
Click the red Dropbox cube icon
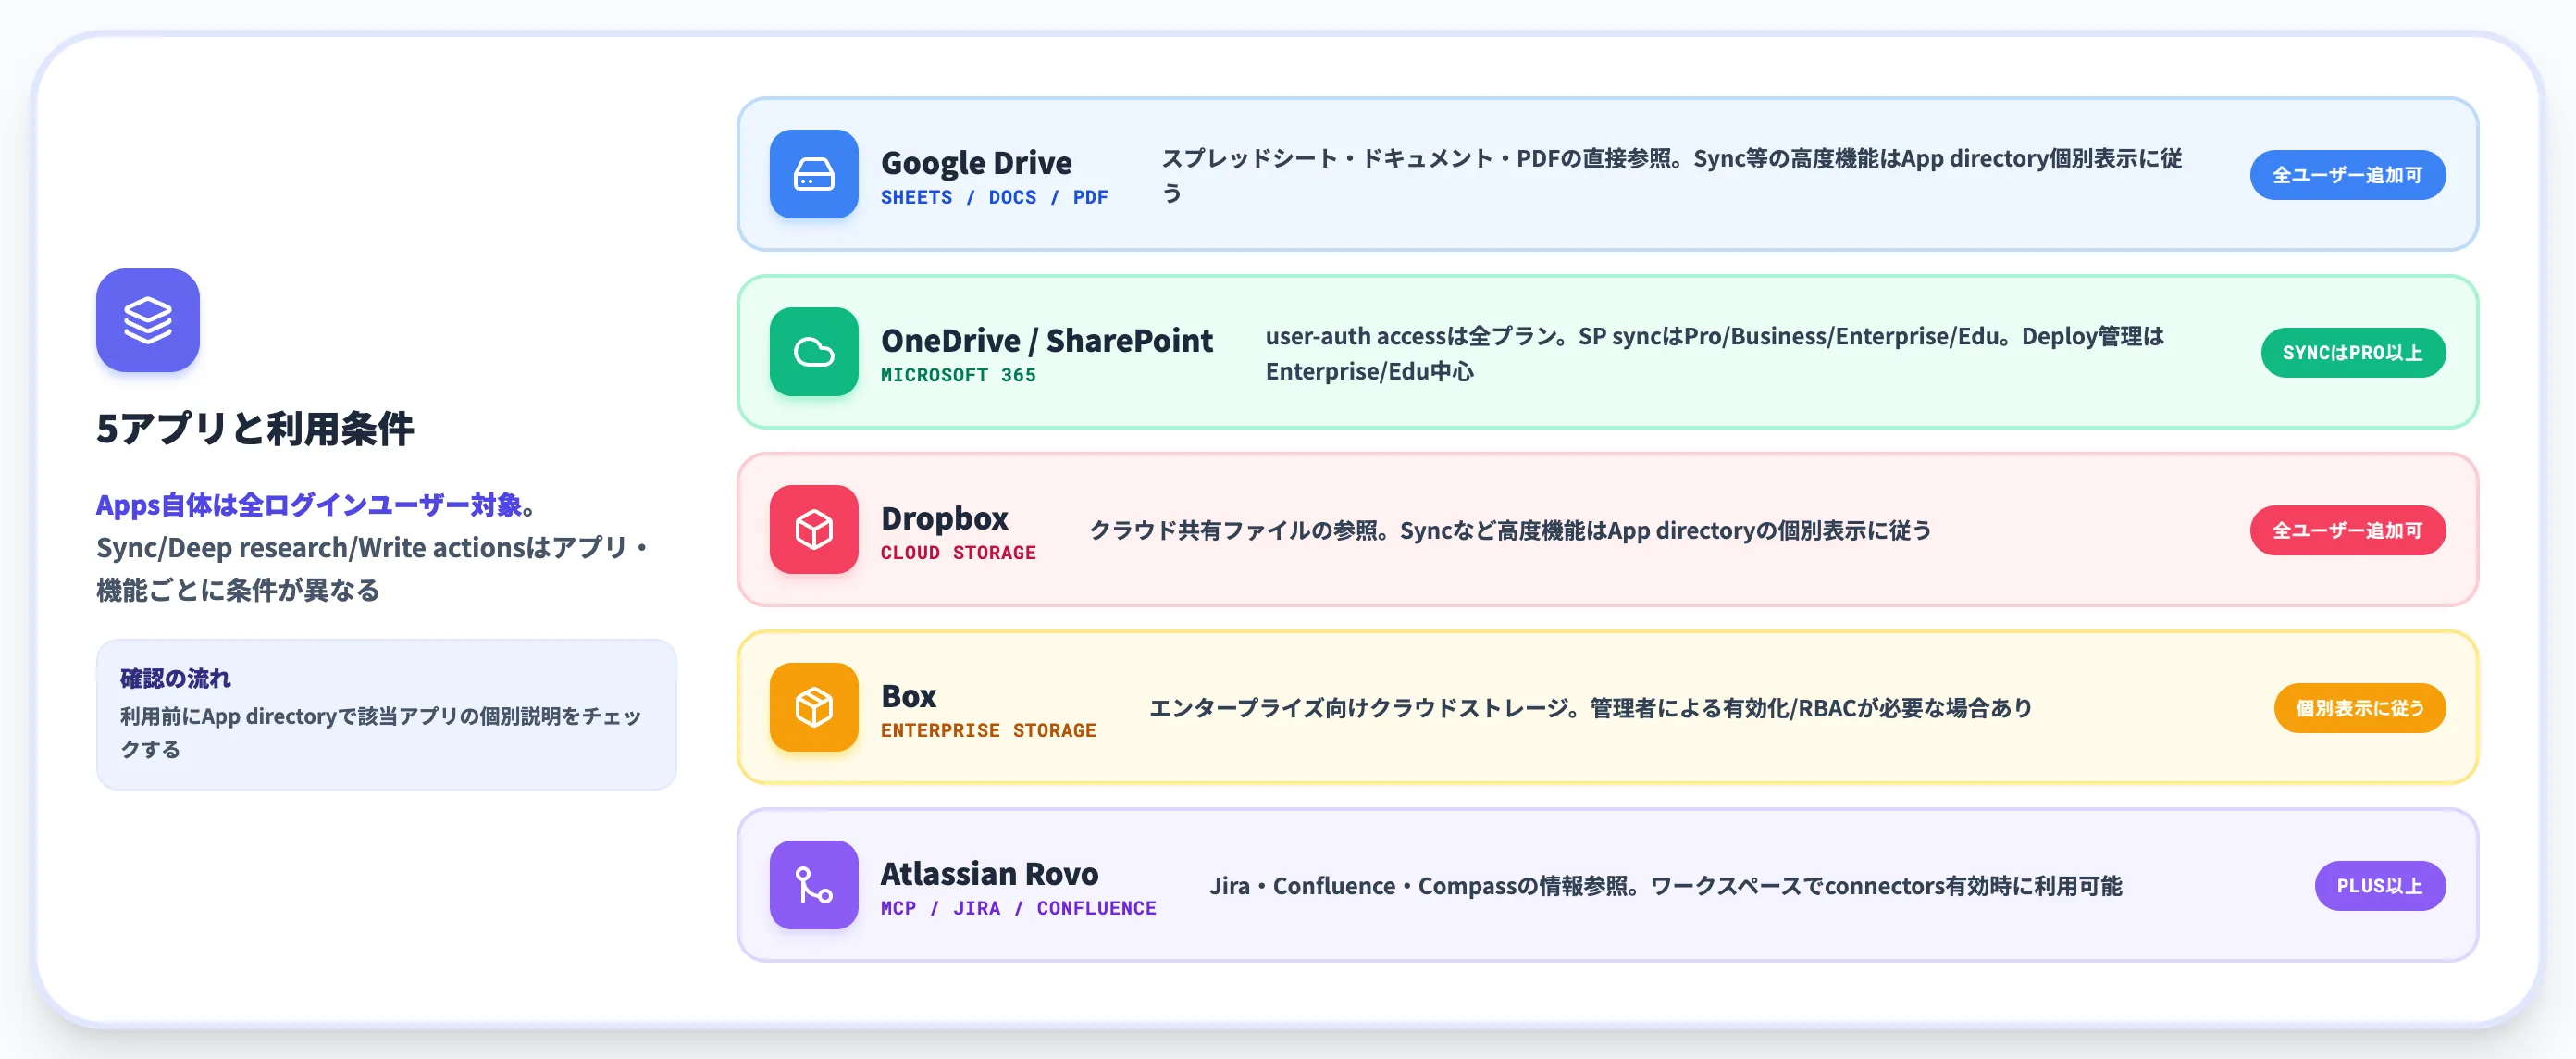click(x=814, y=530)
